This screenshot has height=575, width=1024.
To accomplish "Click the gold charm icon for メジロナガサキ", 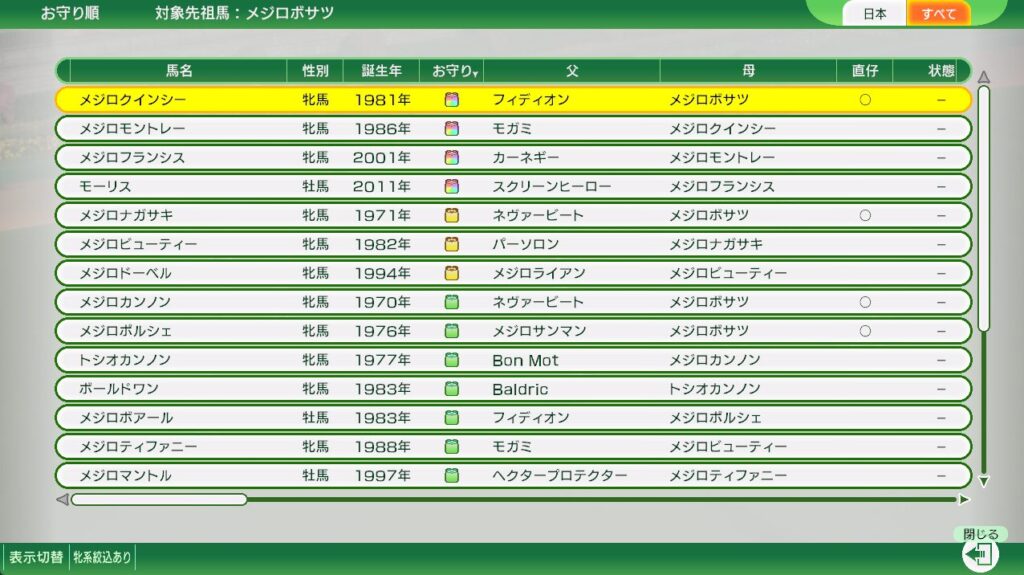I will 451,216.
